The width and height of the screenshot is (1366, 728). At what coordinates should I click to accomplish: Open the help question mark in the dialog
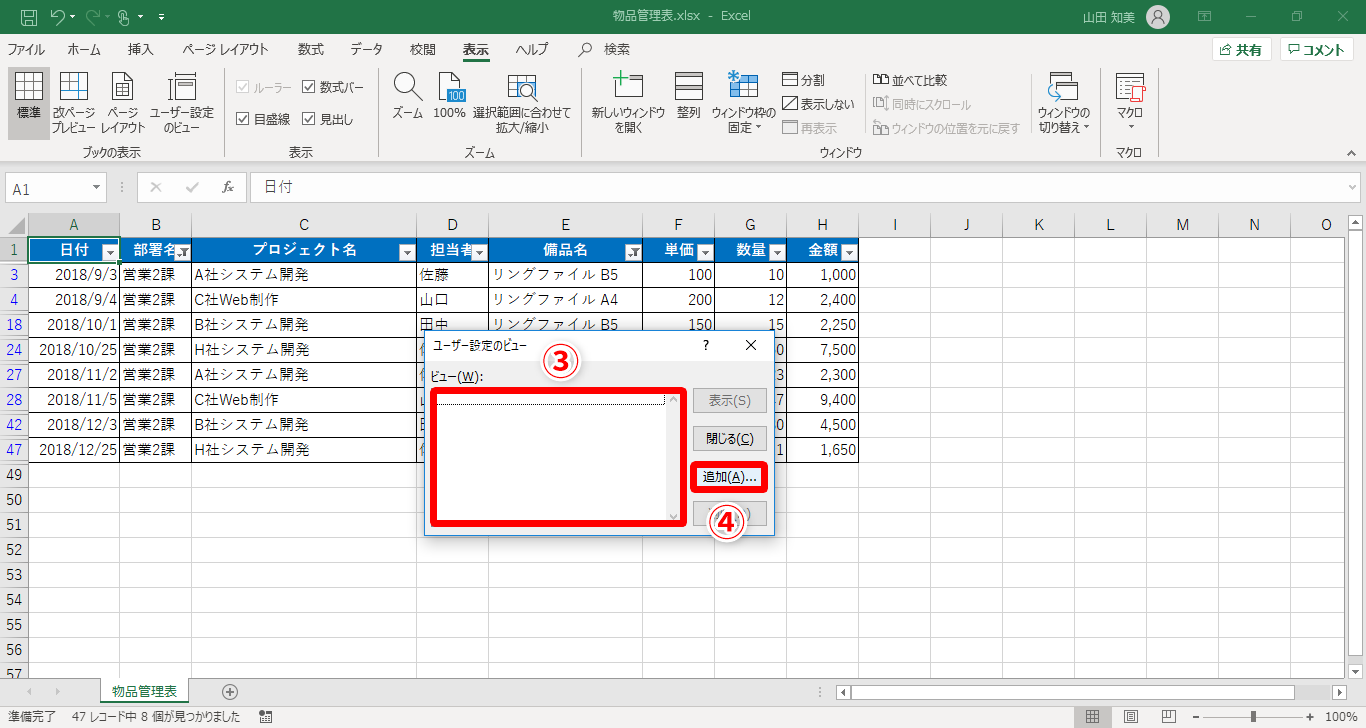point(706,345)
